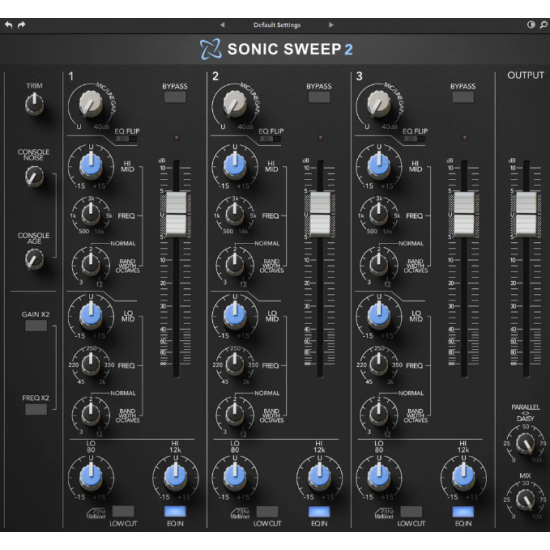Click channel 1 LO MID blue gain knob

[91, 315]
